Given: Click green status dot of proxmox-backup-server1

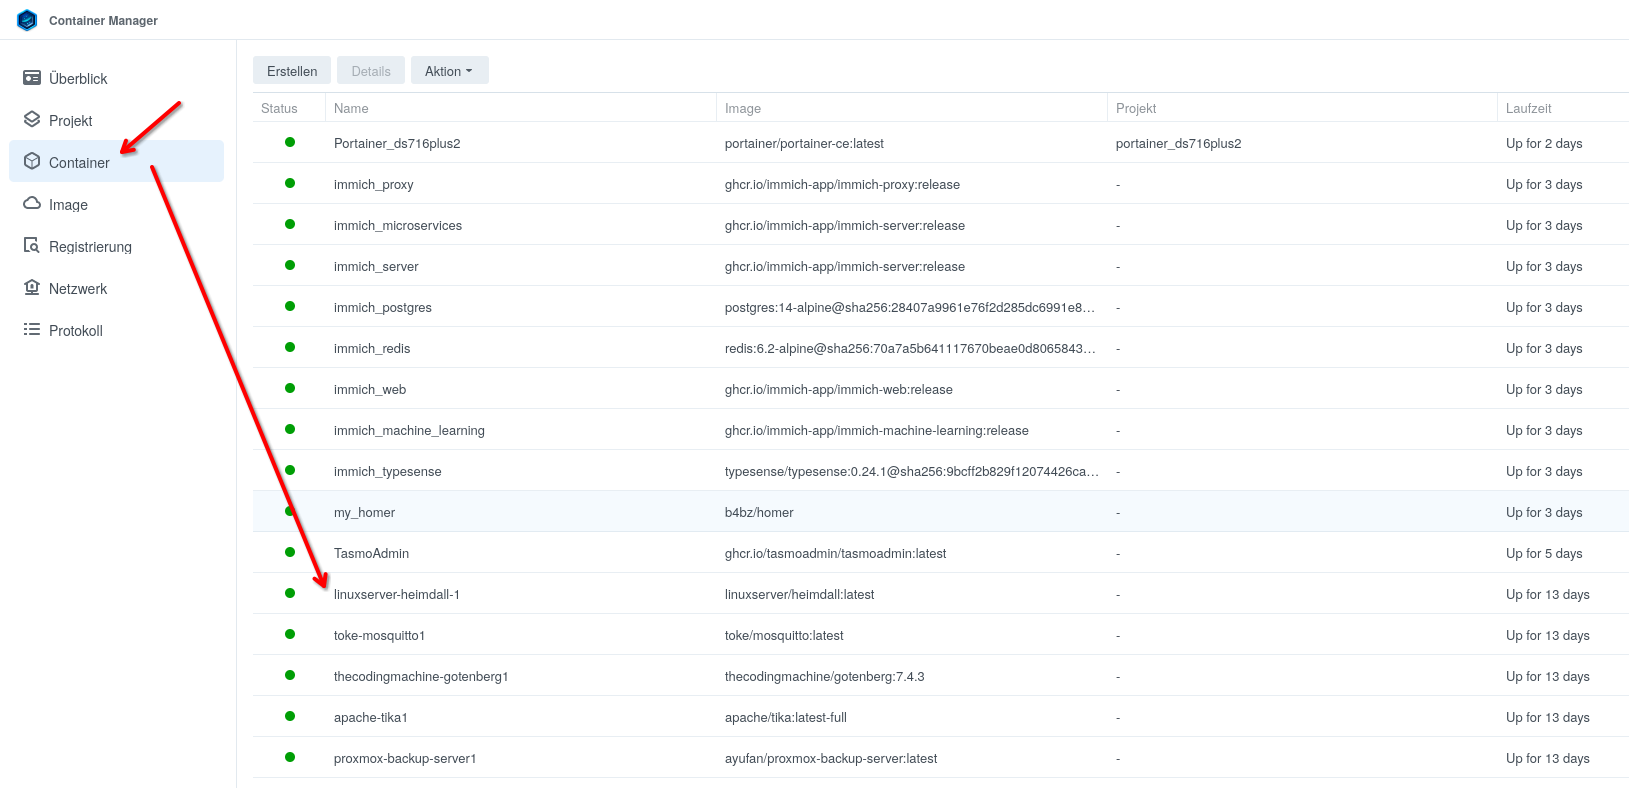Looking at the screenshot, I should (x=290, y=757).
